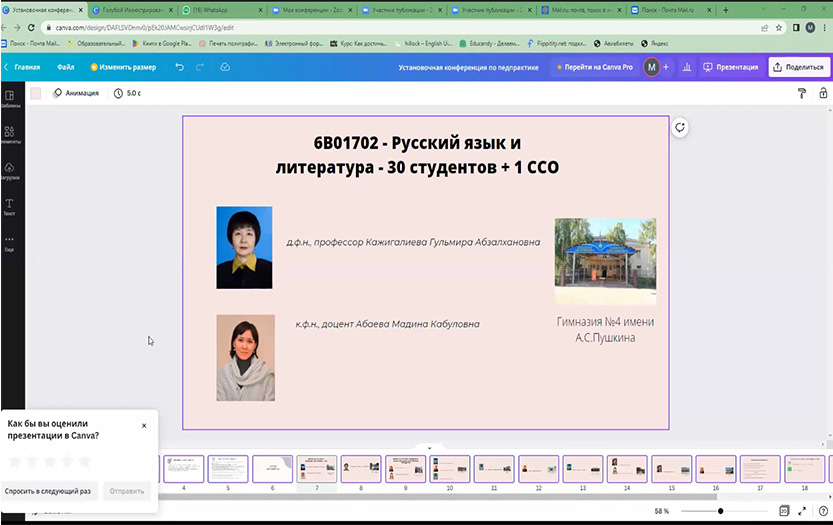Open the Uploads panel in the sidebar

coord(9,171)
